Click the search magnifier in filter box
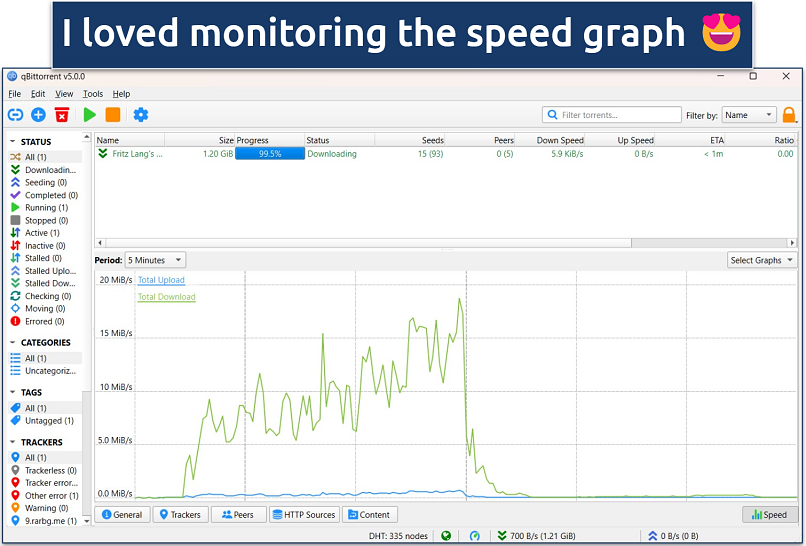Image resolution: width=806 pixels, height=546 pixels. pos(552,115)
